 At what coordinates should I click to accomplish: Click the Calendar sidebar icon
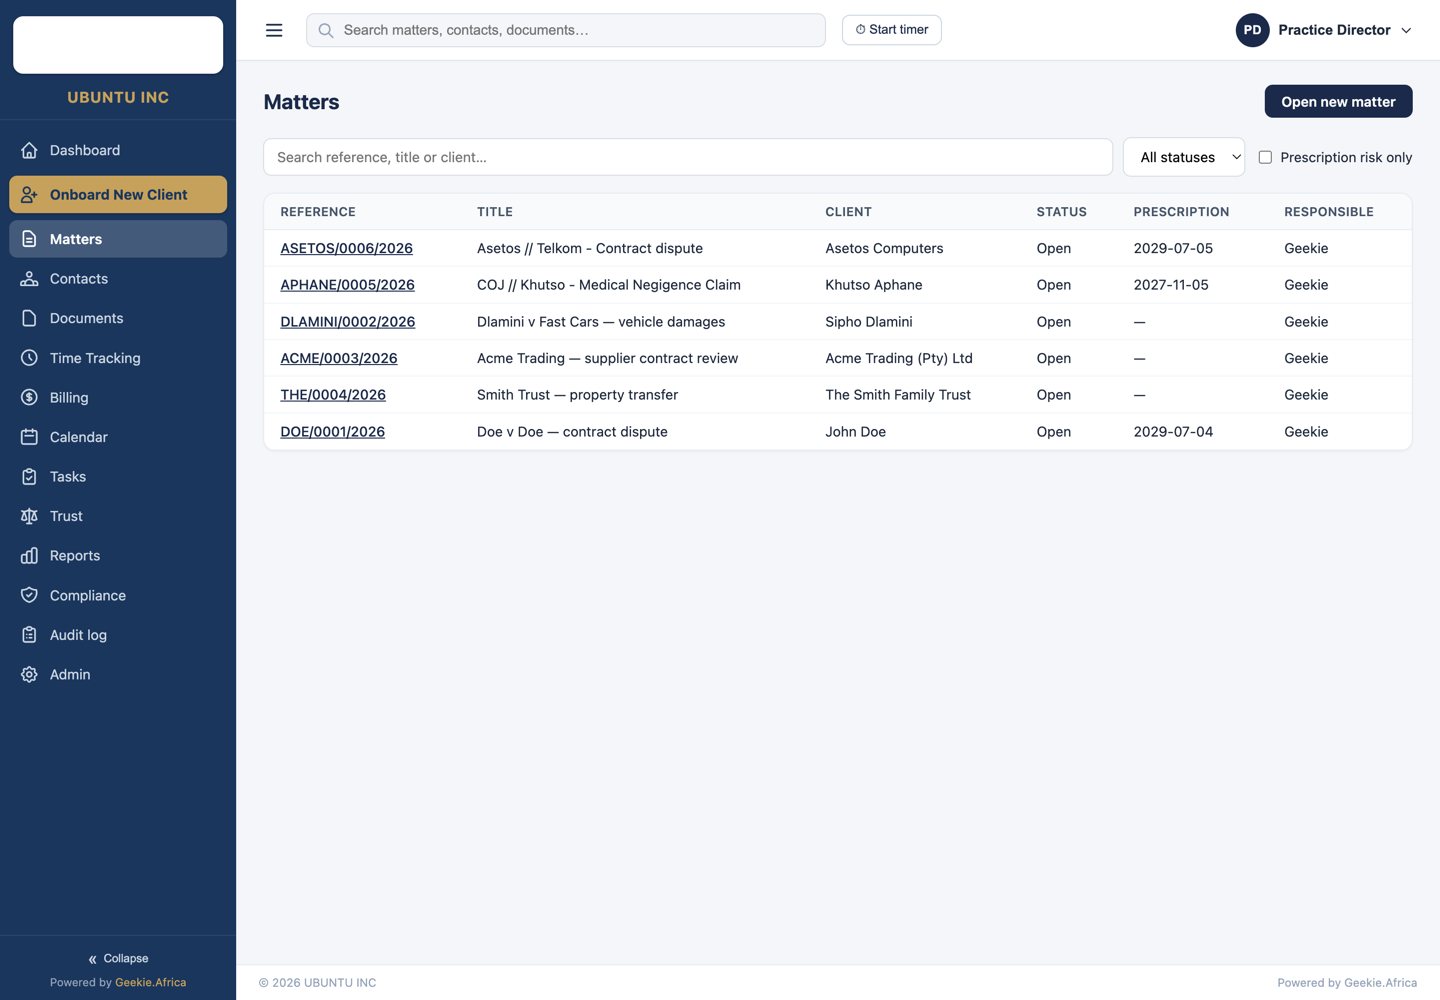click(29, 437)
